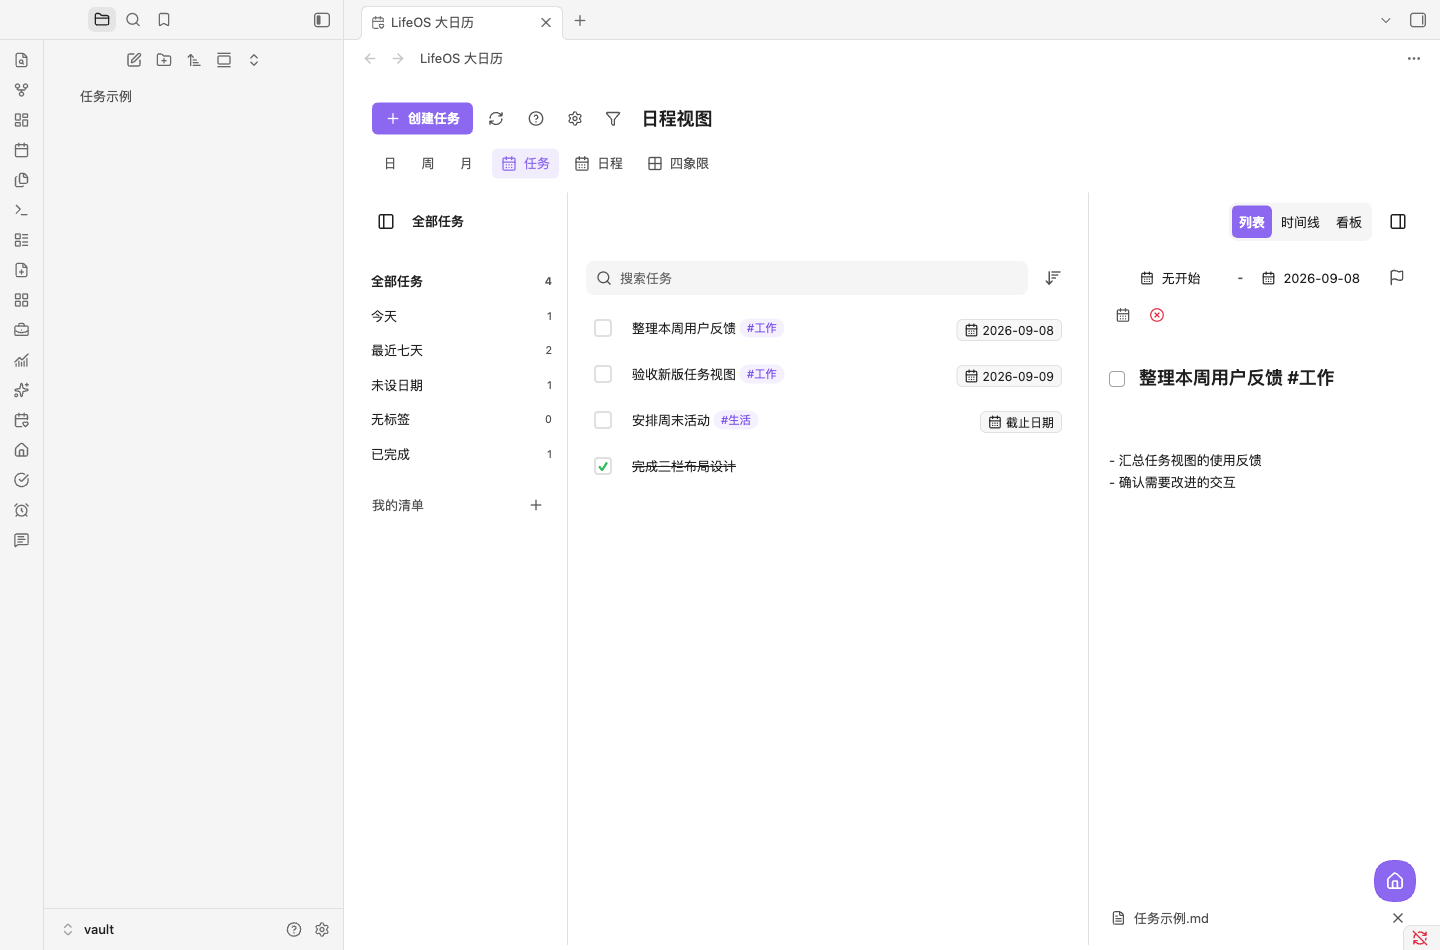Click the home ribbon icon in left strip

coord(22,450)
